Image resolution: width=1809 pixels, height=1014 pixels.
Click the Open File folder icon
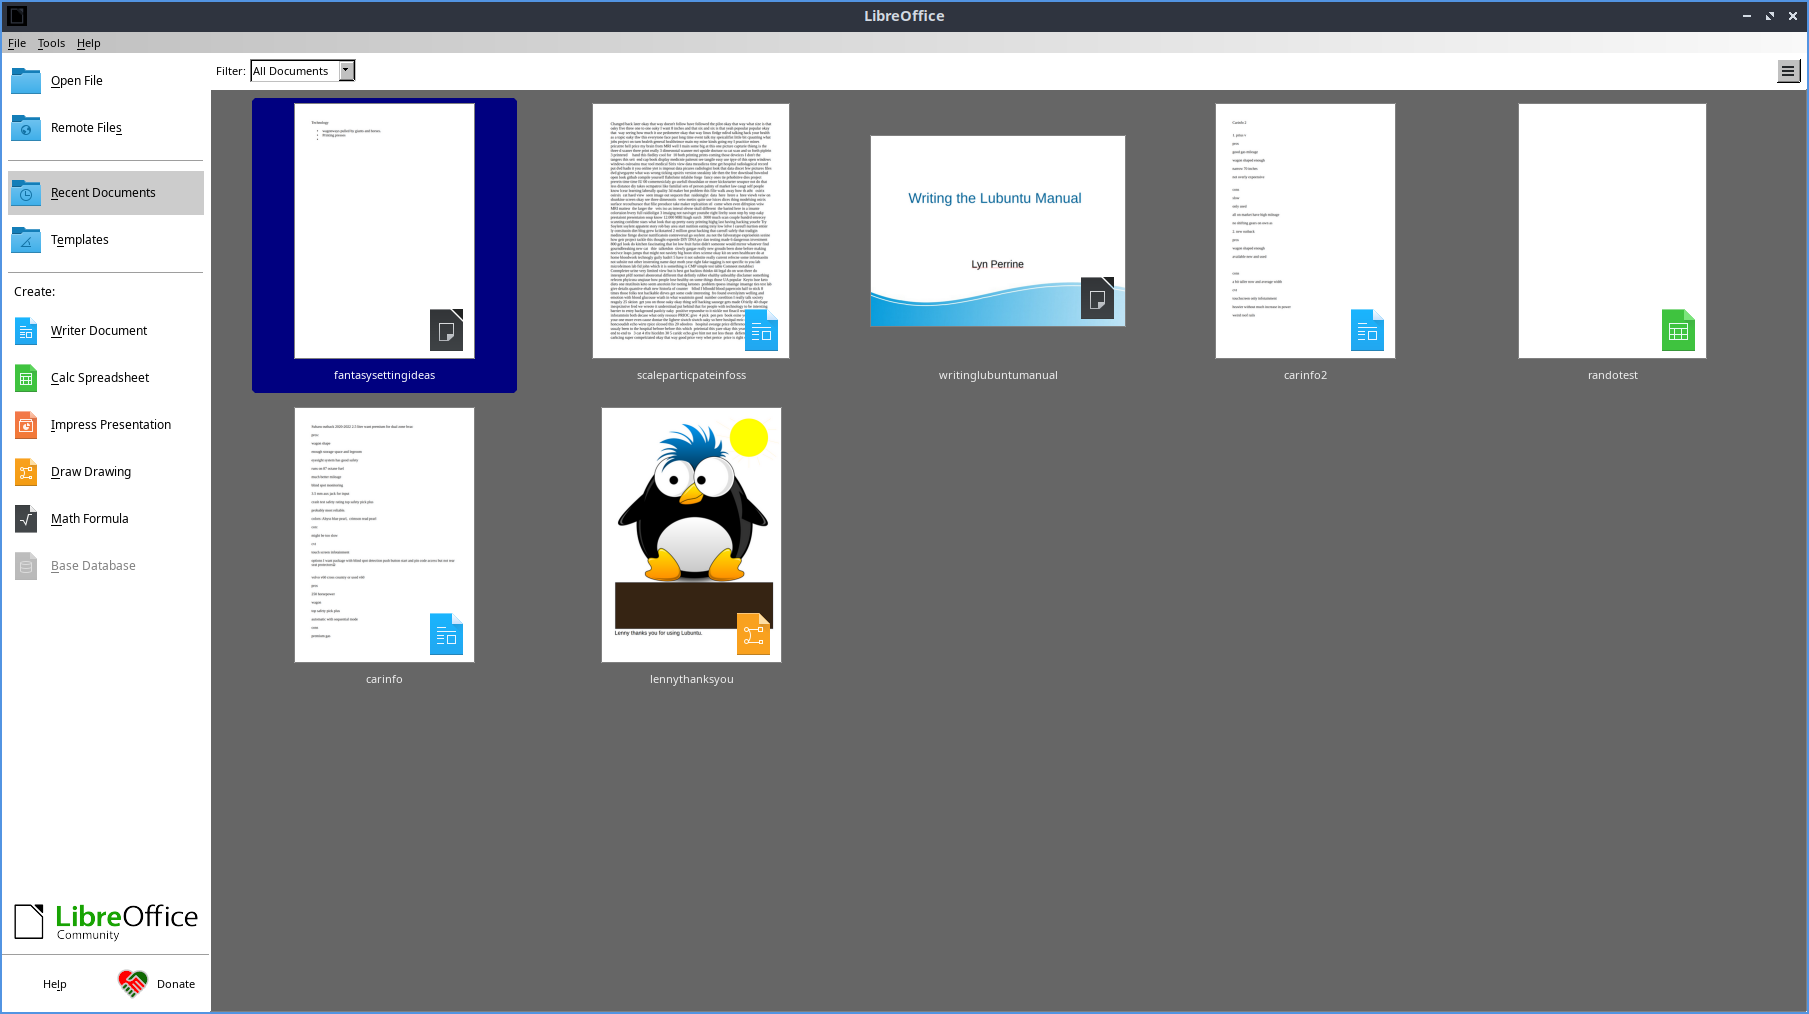[26, 81]
